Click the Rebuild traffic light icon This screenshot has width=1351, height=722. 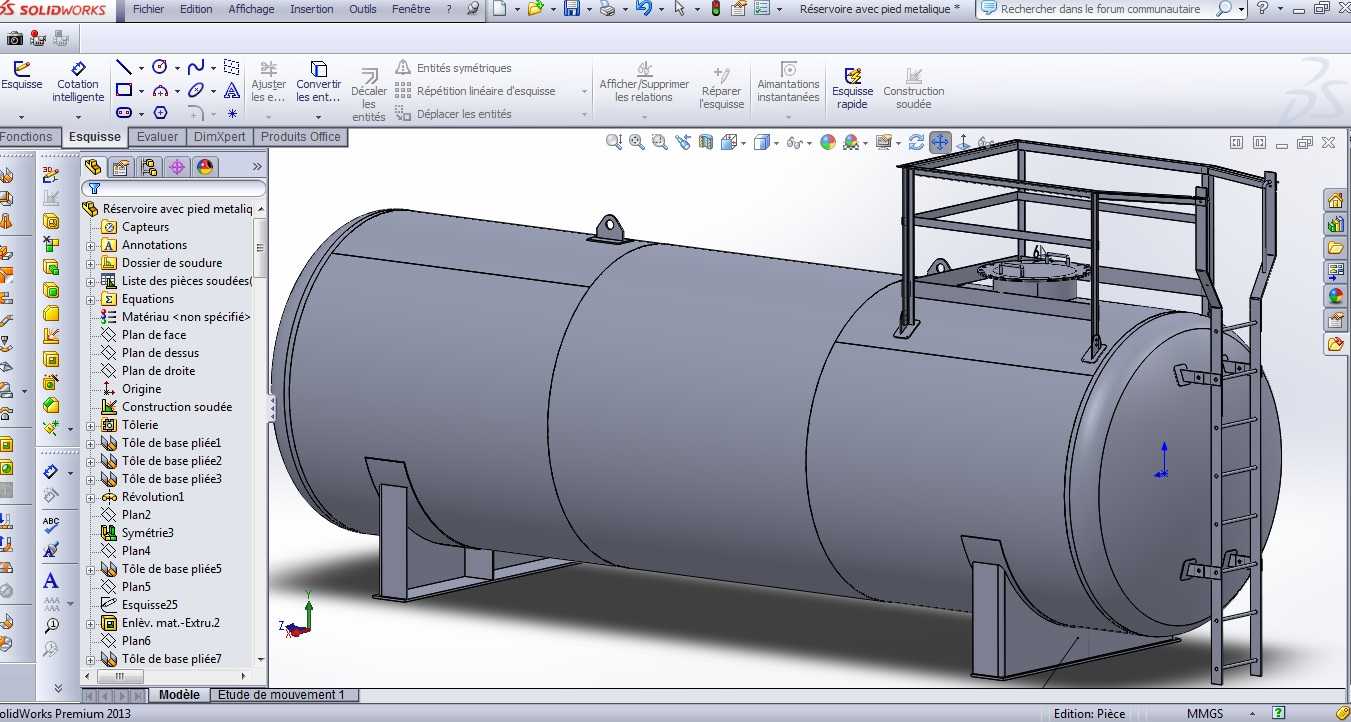click(715, 9)
